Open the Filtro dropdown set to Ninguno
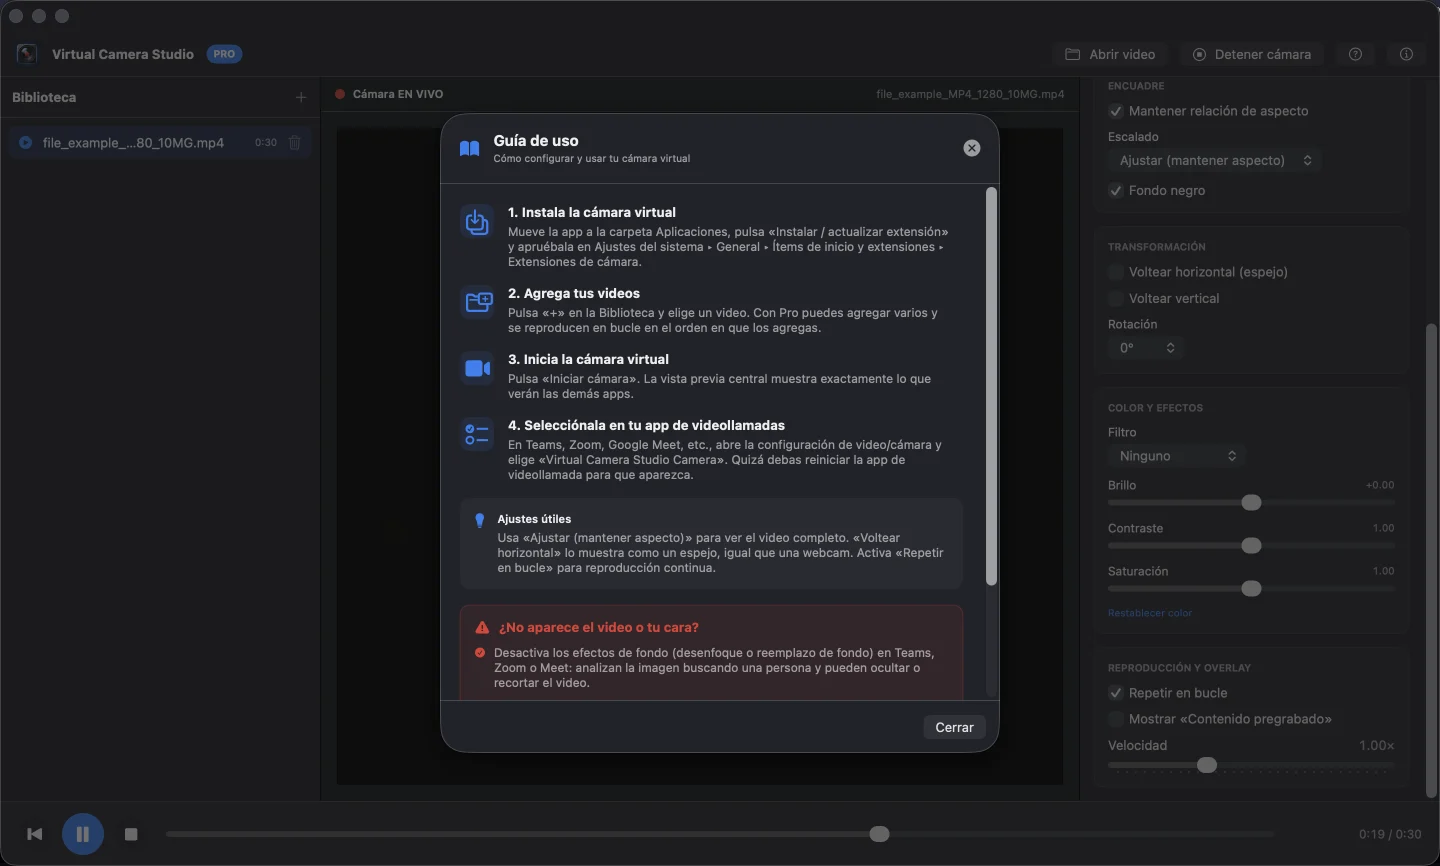The width and height of the screenshot is (1440, 866). [x=1177, y=456]
